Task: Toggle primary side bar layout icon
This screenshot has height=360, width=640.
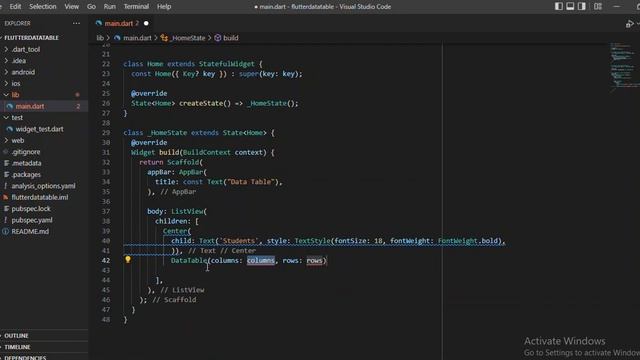Action: [x=559, y=6]
